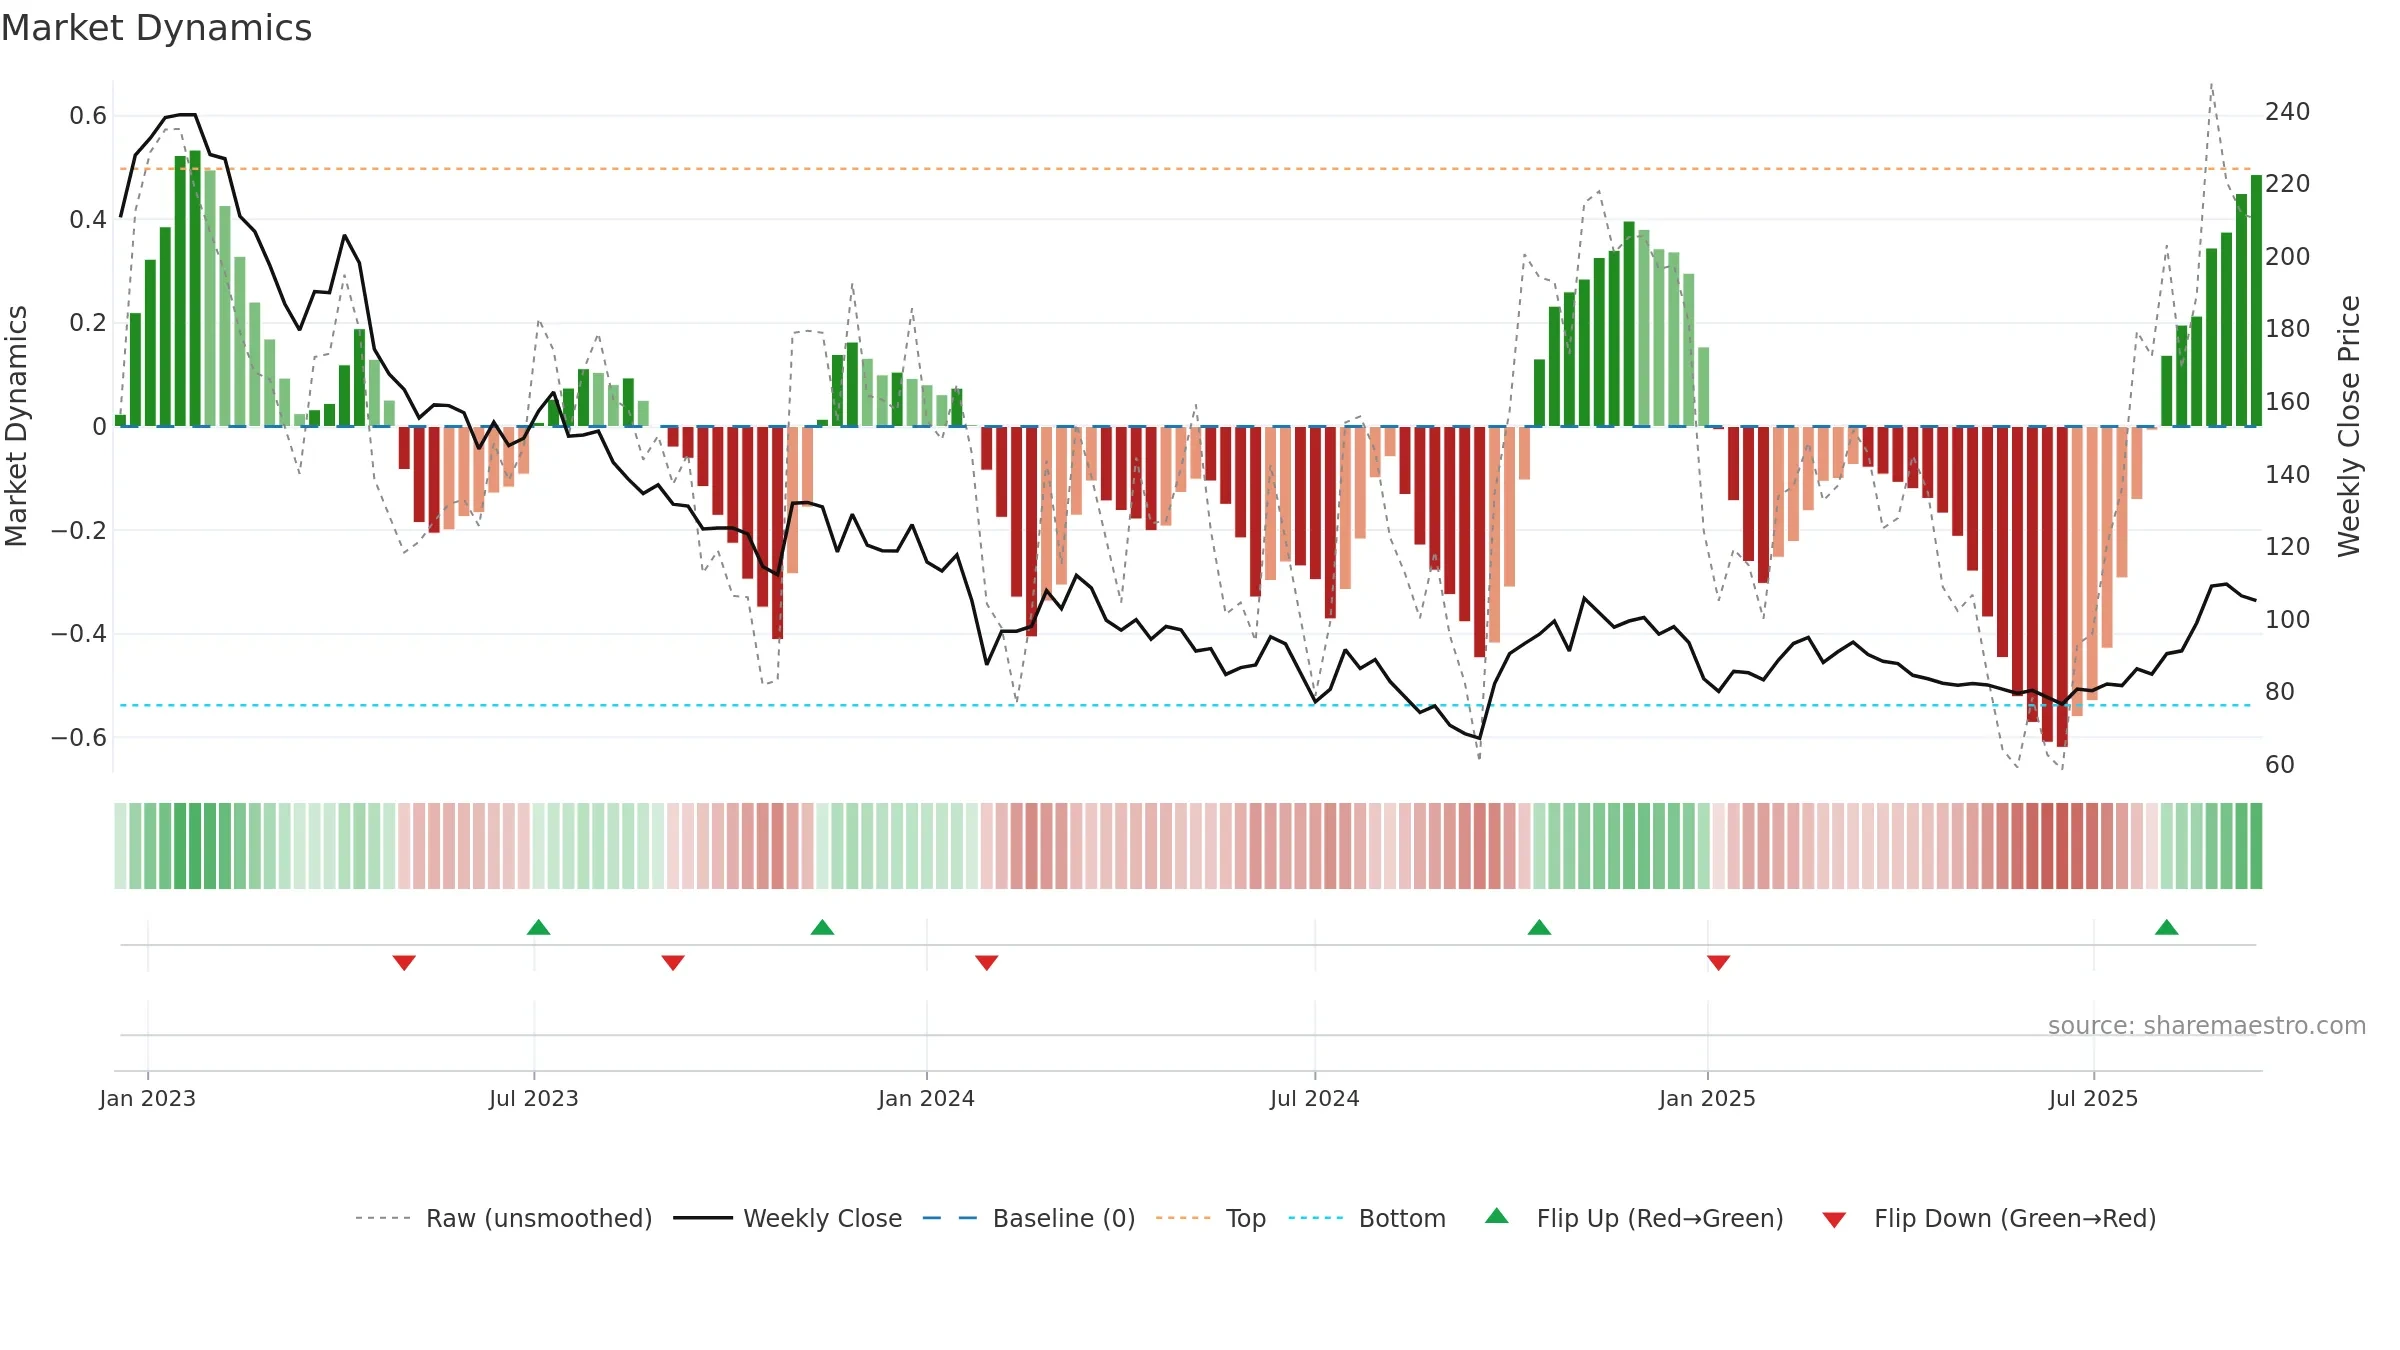The width and height of the screenshot is (2400, 1350).
Task: Select the red flip-down marker near May 2023
Action: point(404,962)
